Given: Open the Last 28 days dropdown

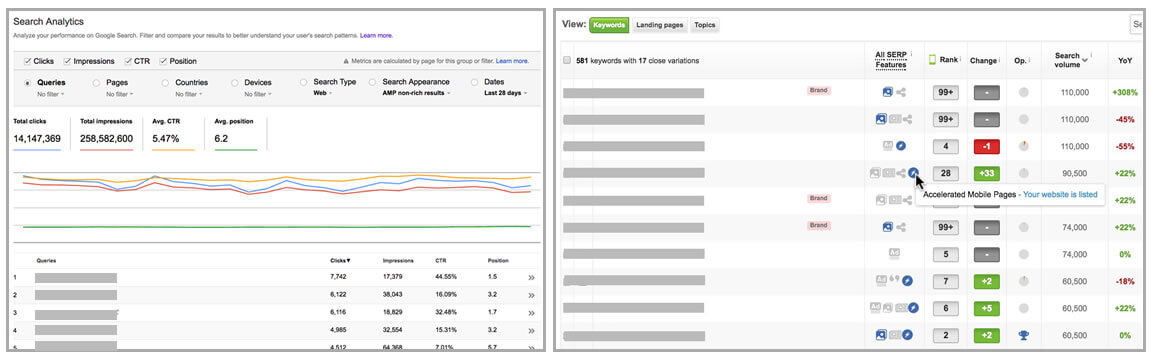Looking at the screenshot, I should click(506, 94).
